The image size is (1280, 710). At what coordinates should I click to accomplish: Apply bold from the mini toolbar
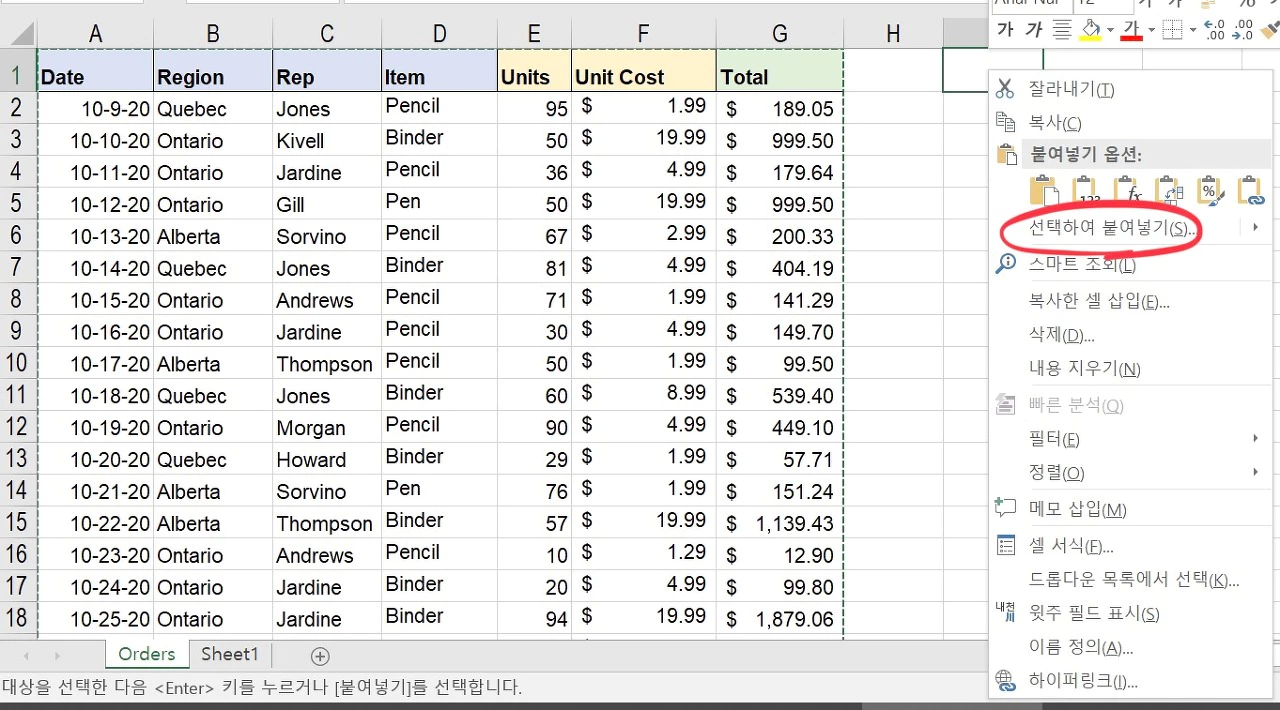[x=1005, y=29]
